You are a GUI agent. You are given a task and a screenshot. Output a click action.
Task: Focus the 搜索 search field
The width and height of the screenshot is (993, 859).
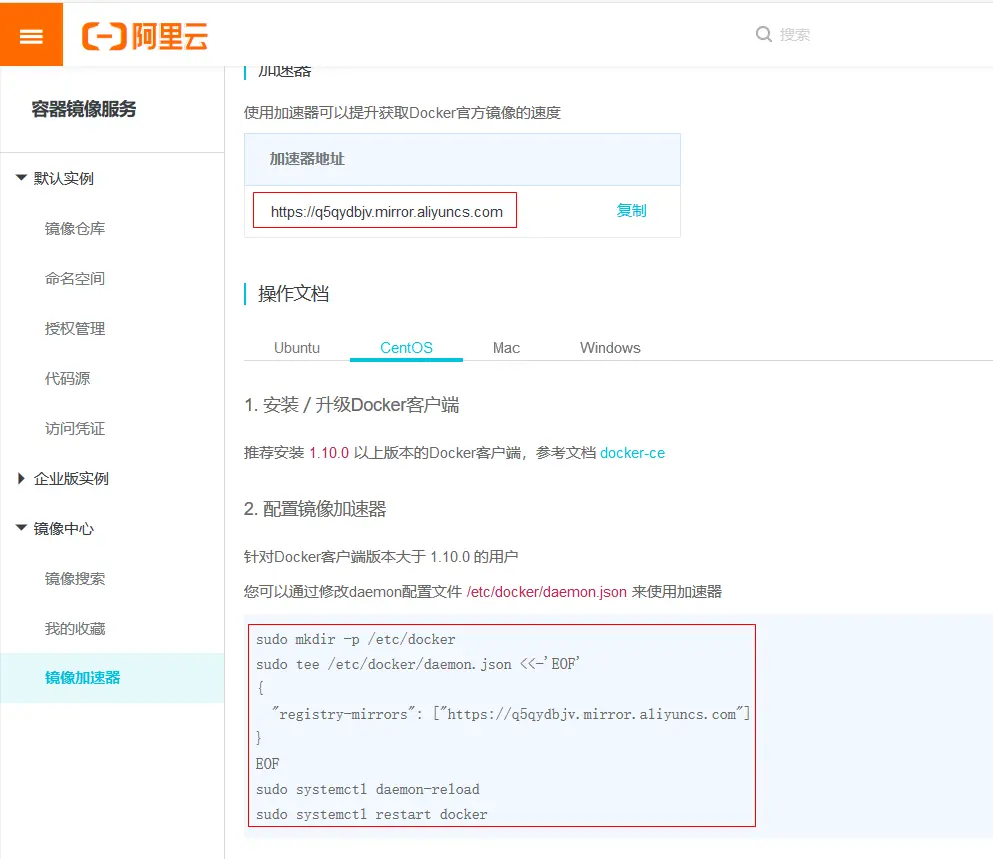(795, 34)
